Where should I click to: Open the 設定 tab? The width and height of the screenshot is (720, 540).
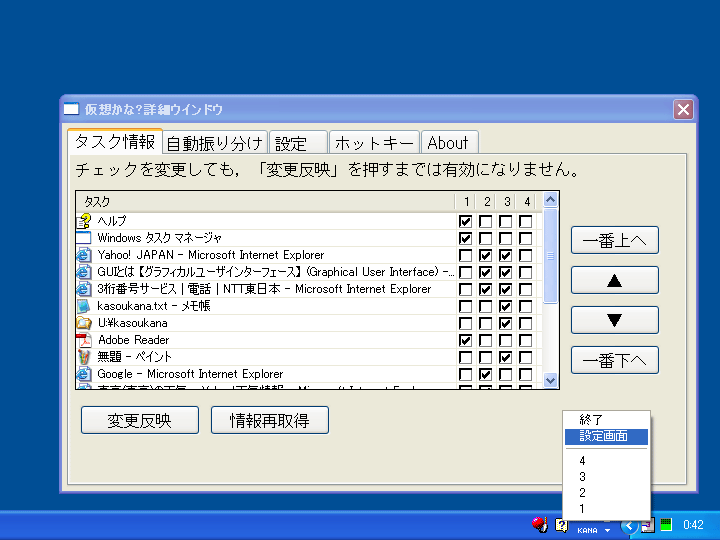click(298, 143)
